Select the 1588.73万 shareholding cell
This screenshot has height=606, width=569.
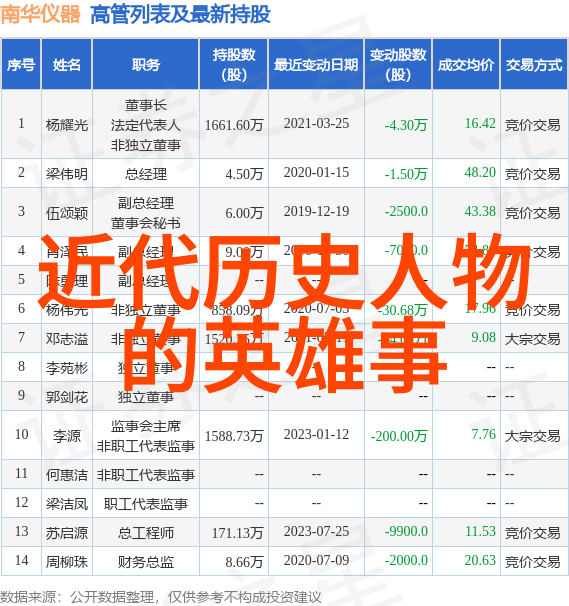click(234, 436)
